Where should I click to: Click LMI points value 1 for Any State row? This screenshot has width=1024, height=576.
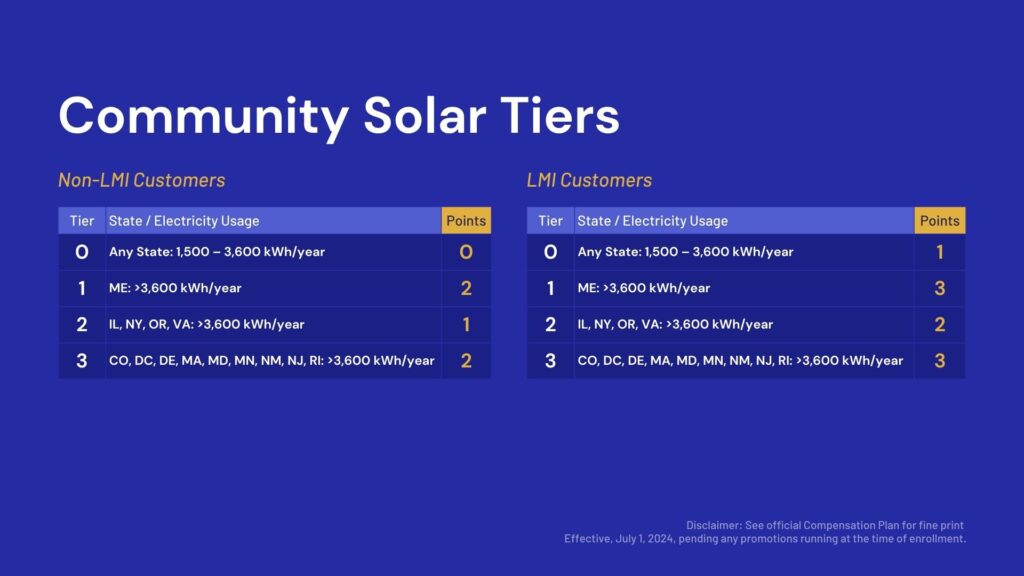click(x=940, y=252)
